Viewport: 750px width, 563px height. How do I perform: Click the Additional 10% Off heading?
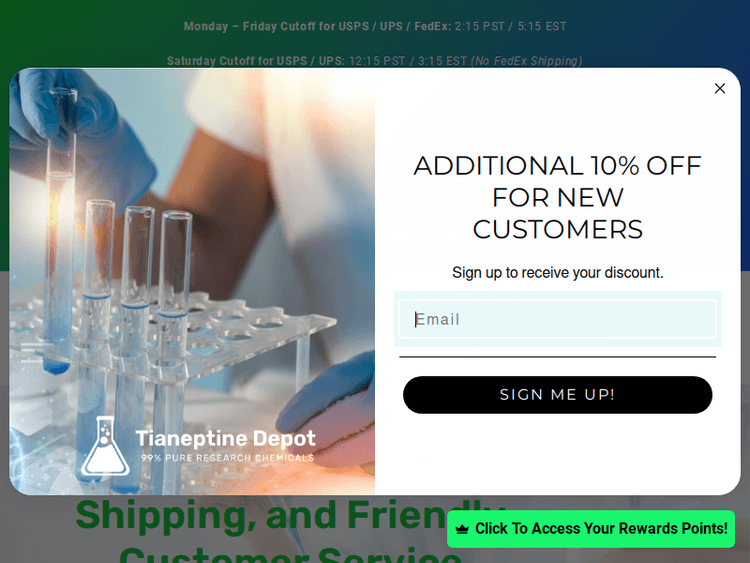pyautogui.click(x=557, y=198)
